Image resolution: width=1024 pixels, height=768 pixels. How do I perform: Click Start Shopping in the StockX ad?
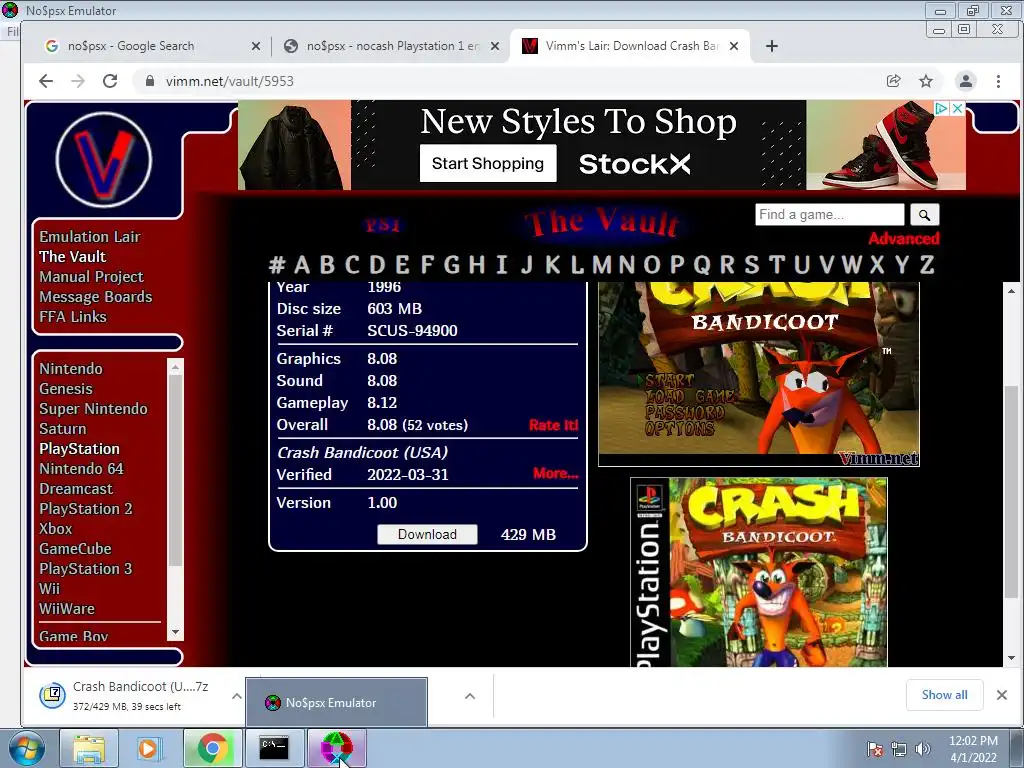pos(488,163)
